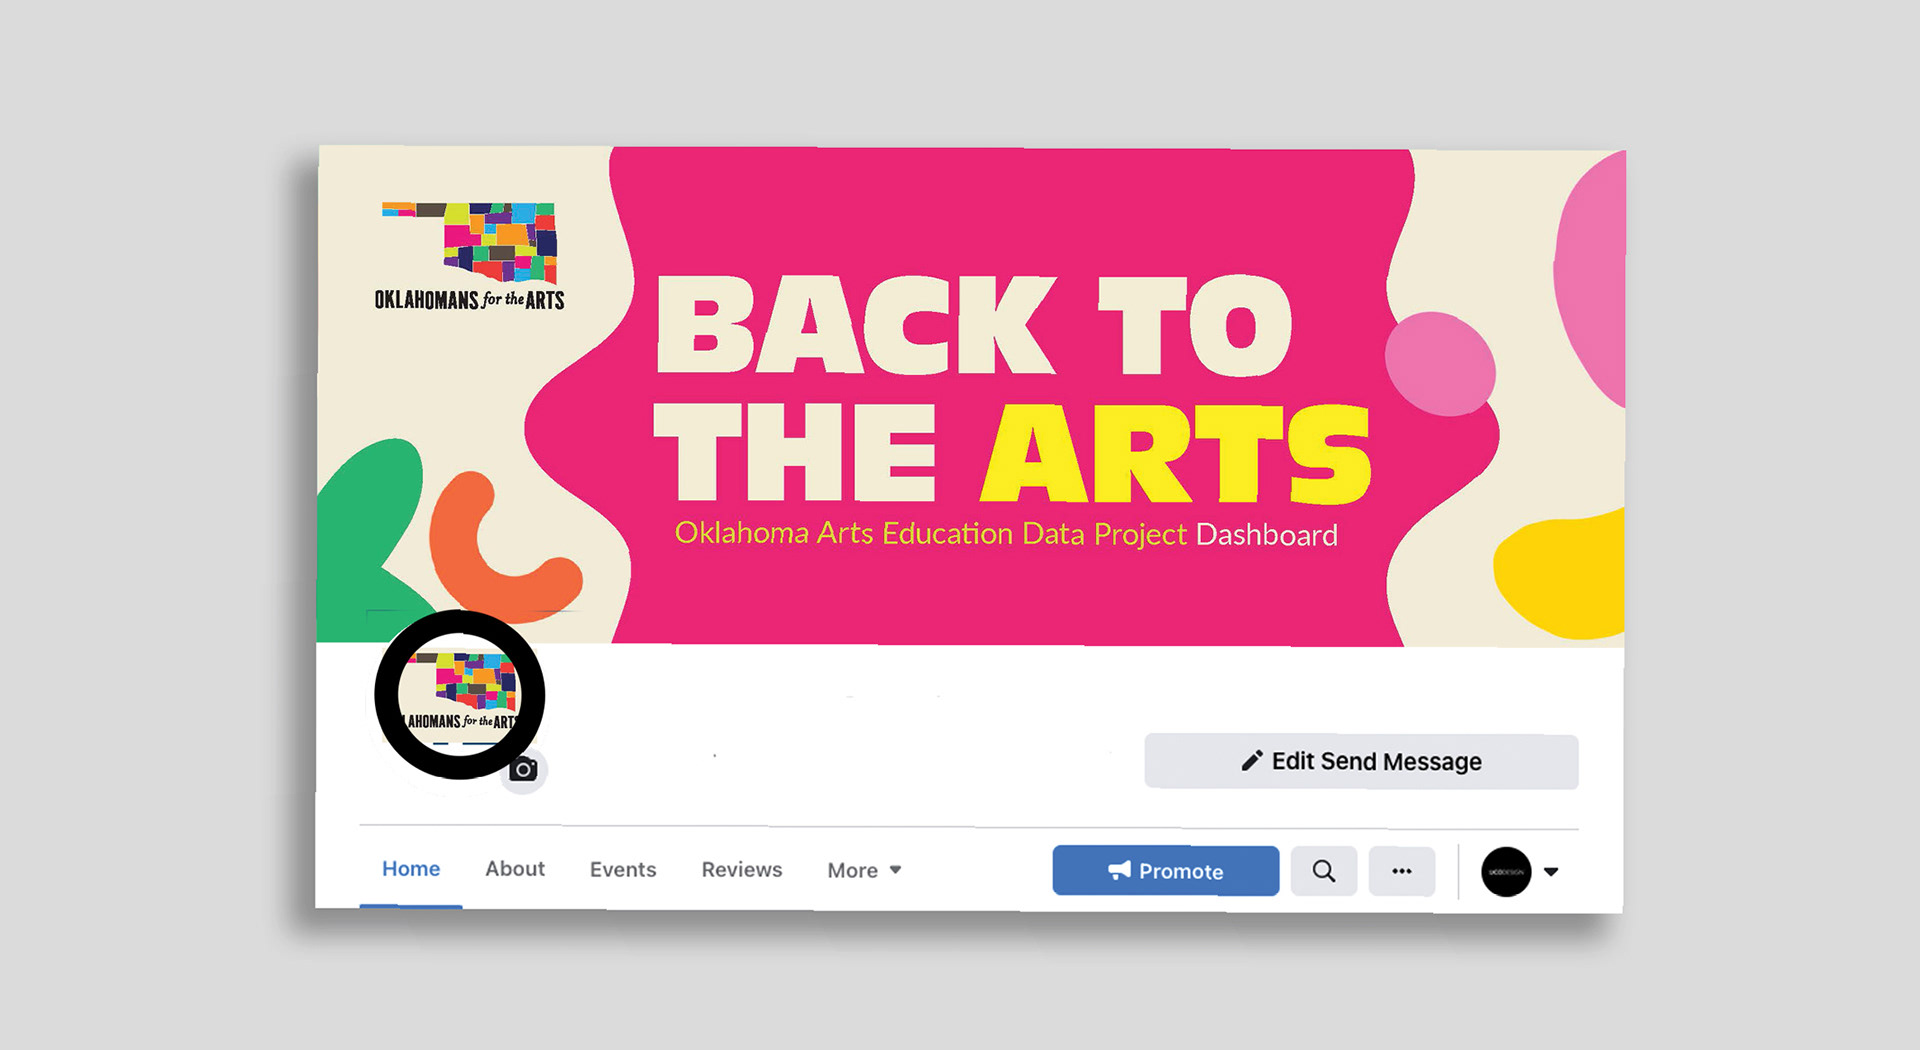The height and width of the screenshot is (1050, 1920).
Task: Click the pencil icon beside Edit Send Message
Action: (1251, 761)
